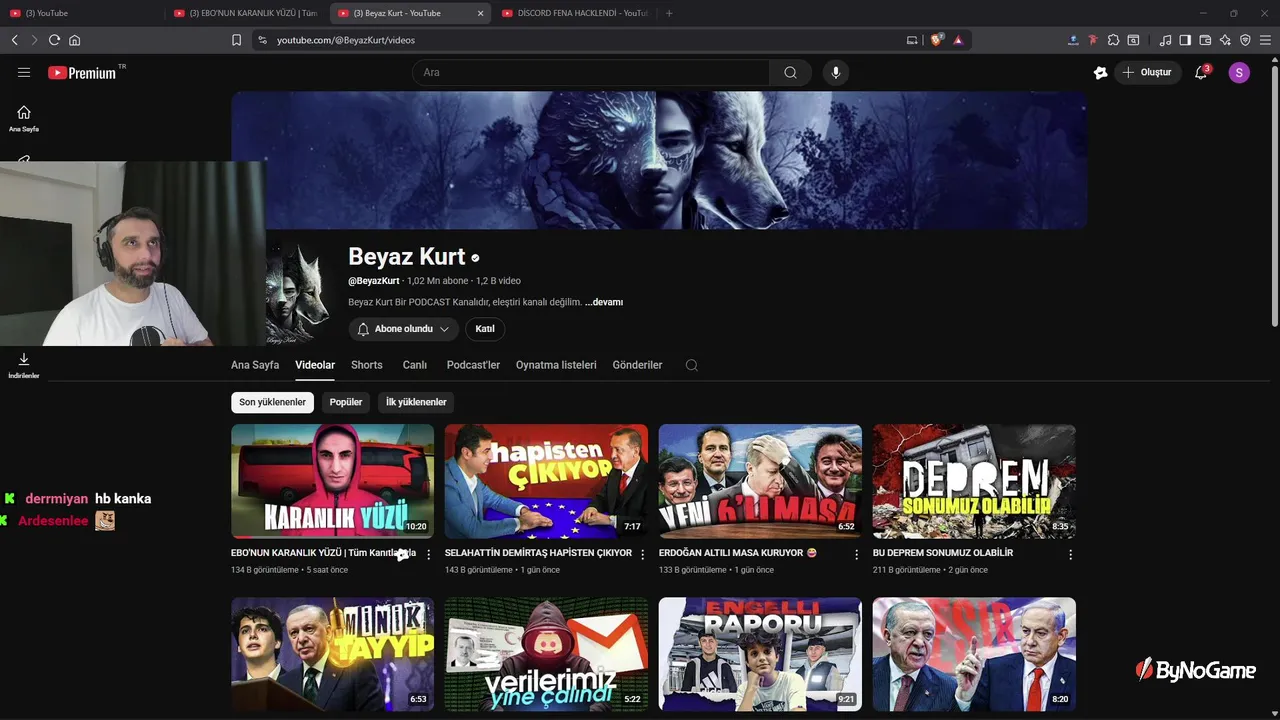This screenshot has width=1280, height=720.
Task: Open the Brave VPN shield icon
Action: click(x=1245, y=40)
